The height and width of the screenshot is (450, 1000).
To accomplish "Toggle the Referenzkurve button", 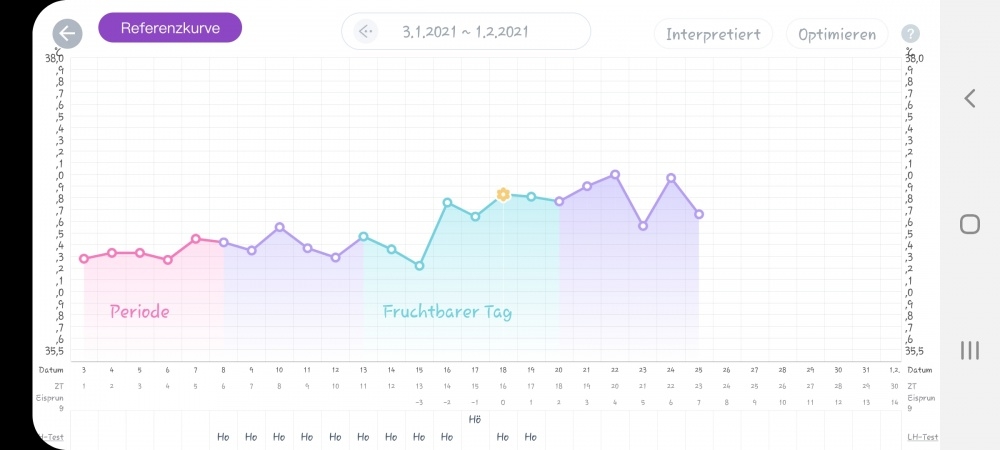I will click(170, 28).
